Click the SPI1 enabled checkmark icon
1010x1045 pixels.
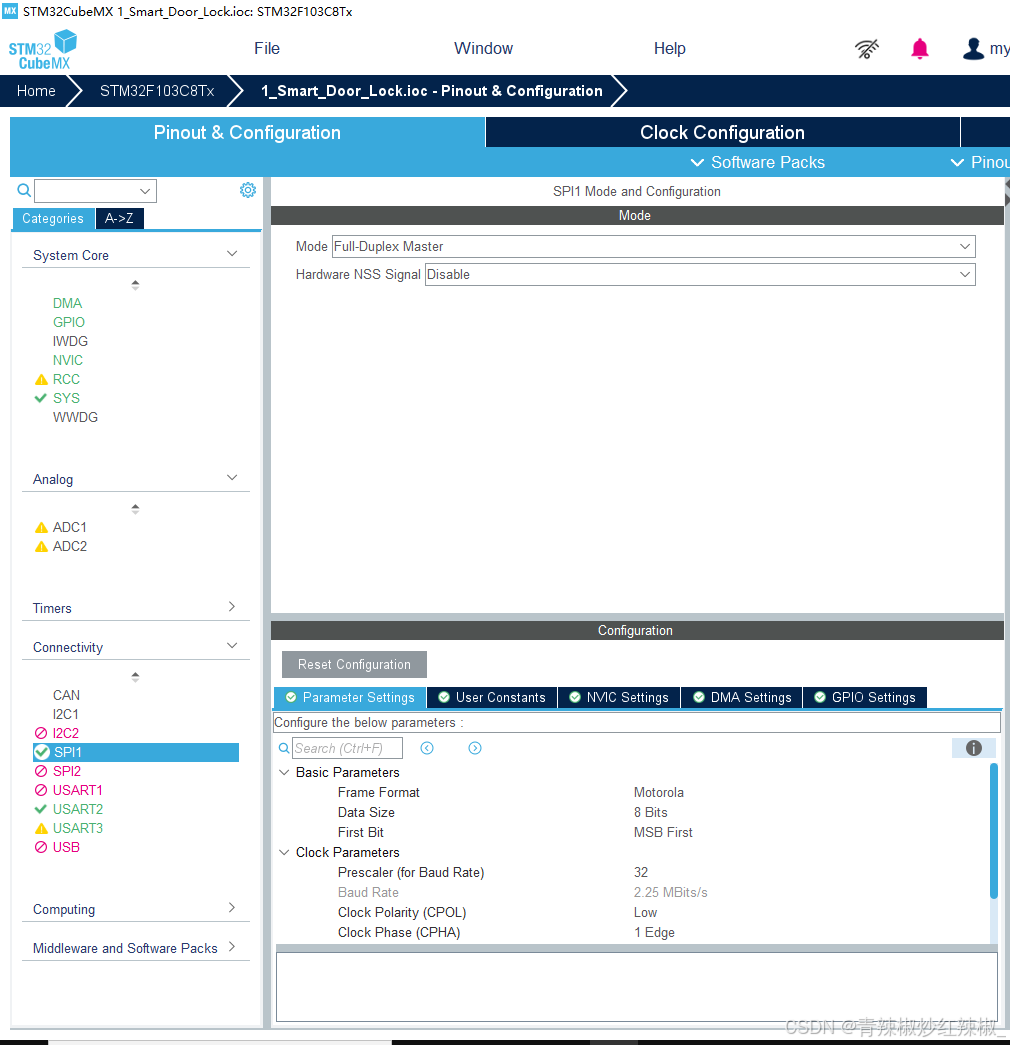tap(42, 752)
